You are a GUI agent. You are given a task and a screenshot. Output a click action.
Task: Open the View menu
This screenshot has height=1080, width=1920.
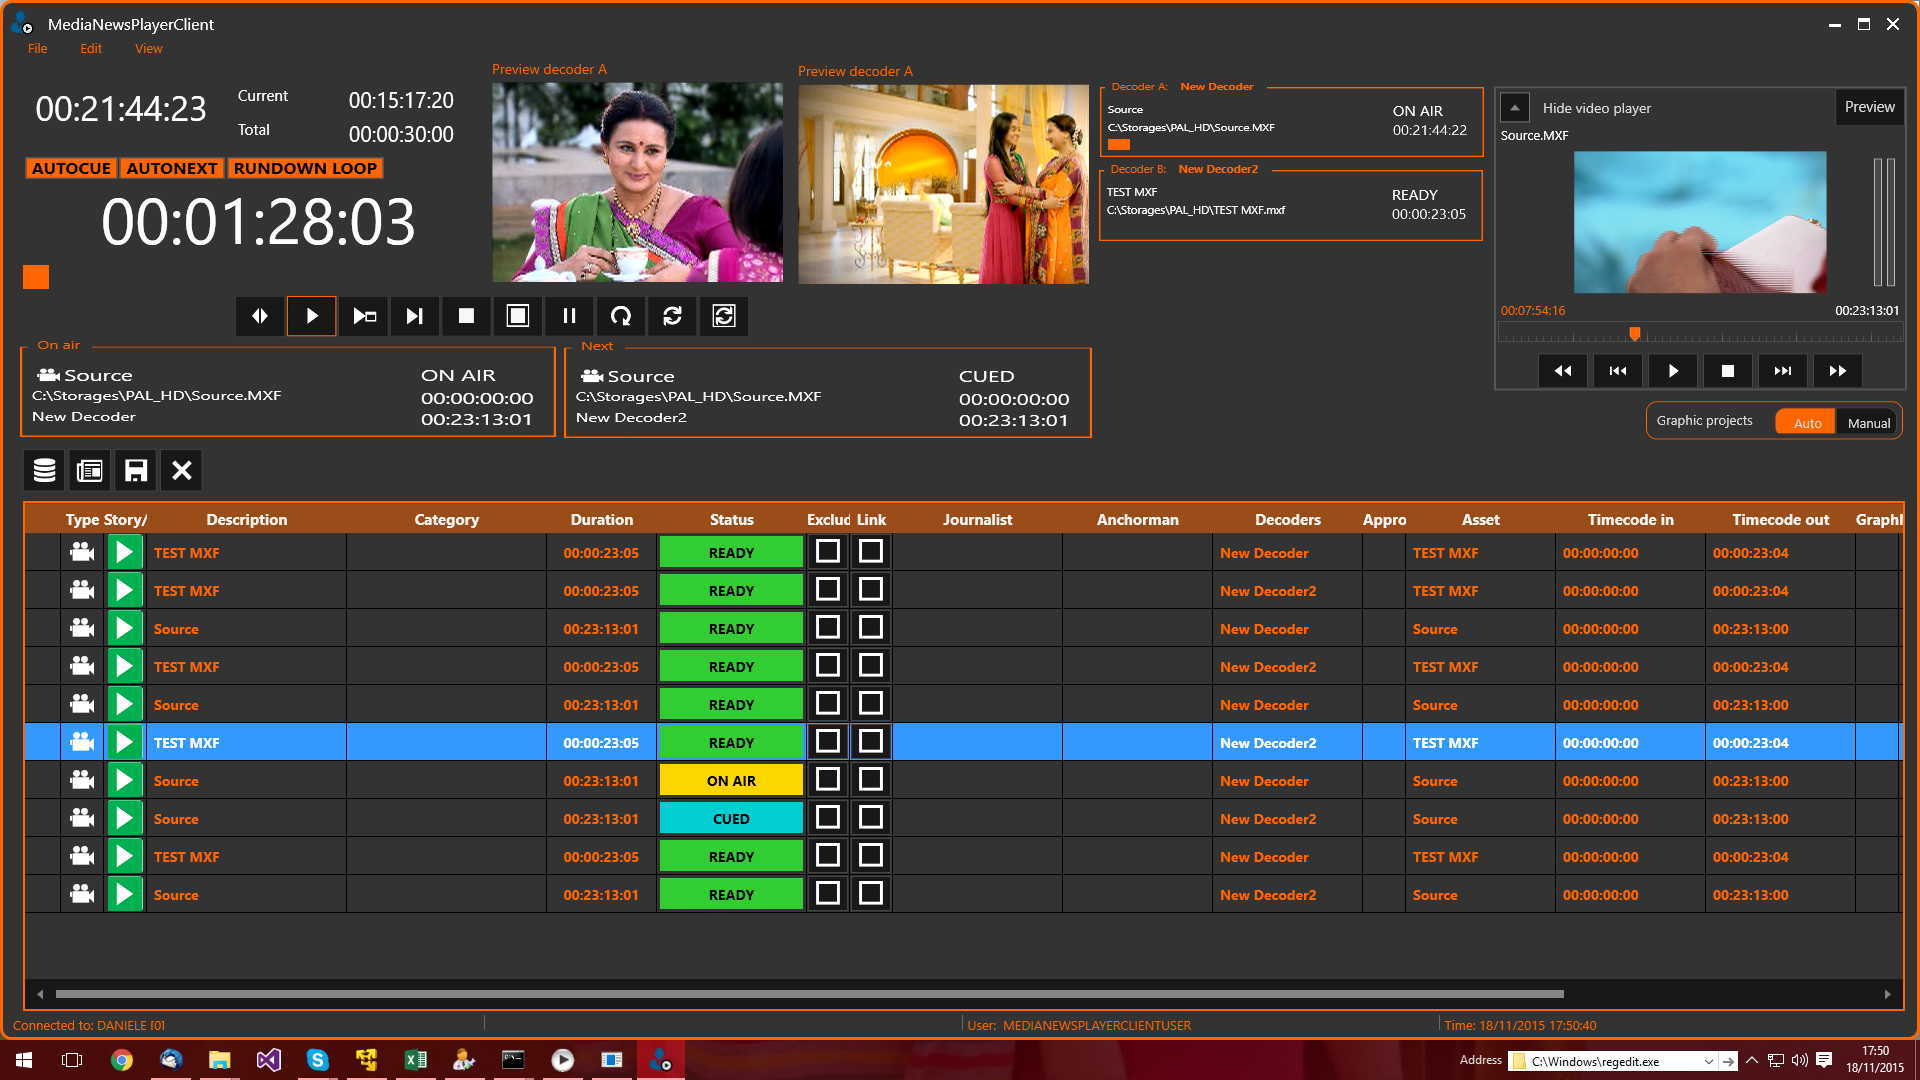pyautogui.click(x=148, y=48)
